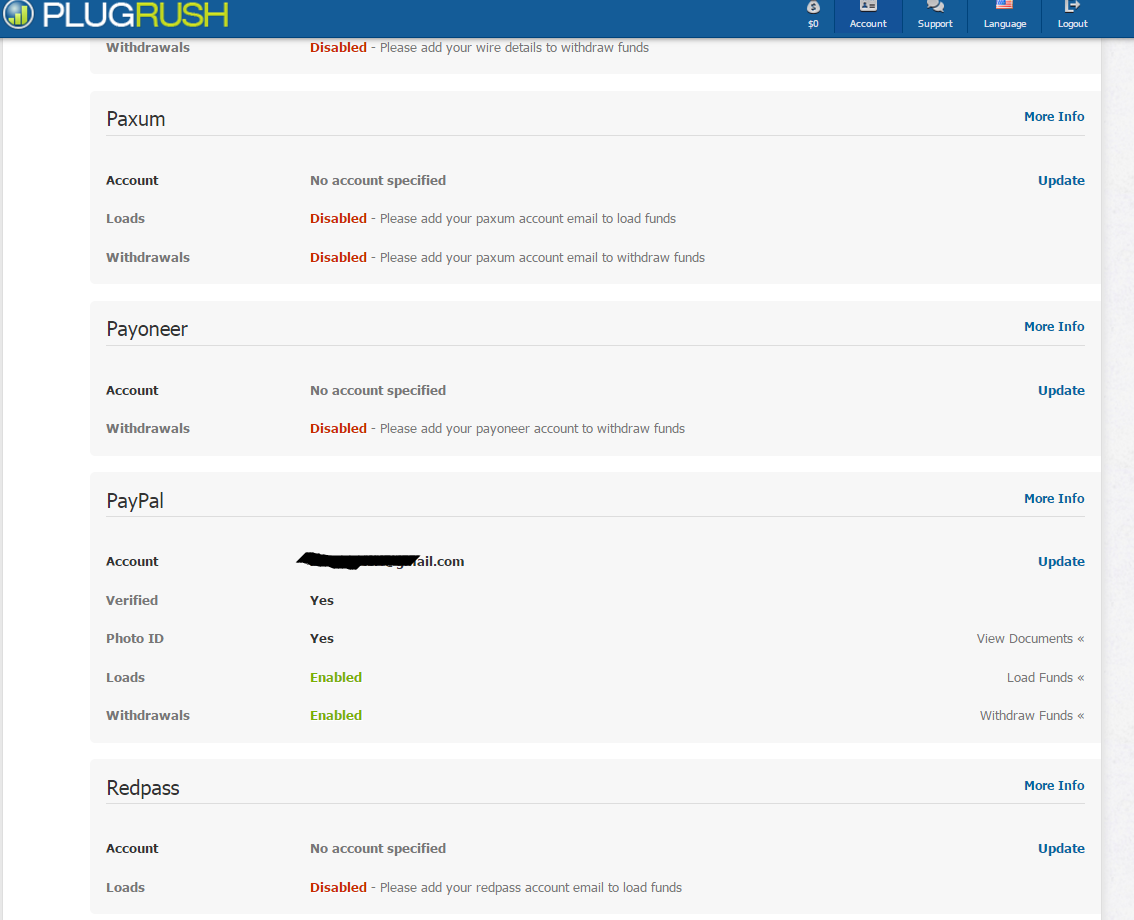Open the Account menu
The height and width of the screenshot is (920, 1134).
click(x=868, y=14)
